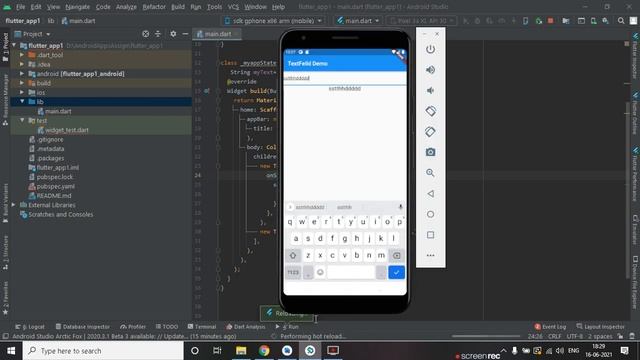640x360 pixels.
Task: Click hot reload progress bar in status bar
Action: [x=486, y=336]
